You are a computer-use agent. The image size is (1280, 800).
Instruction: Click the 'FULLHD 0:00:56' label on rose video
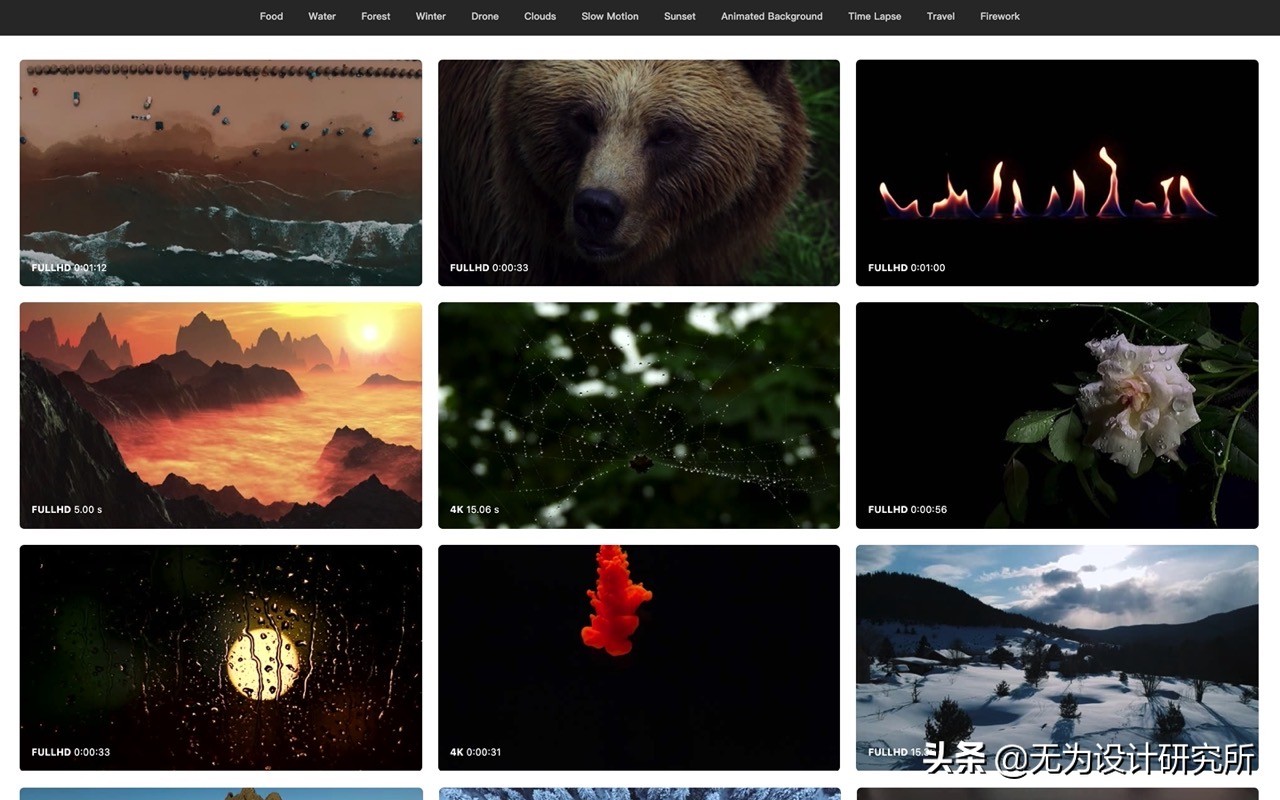pos(907,510)
